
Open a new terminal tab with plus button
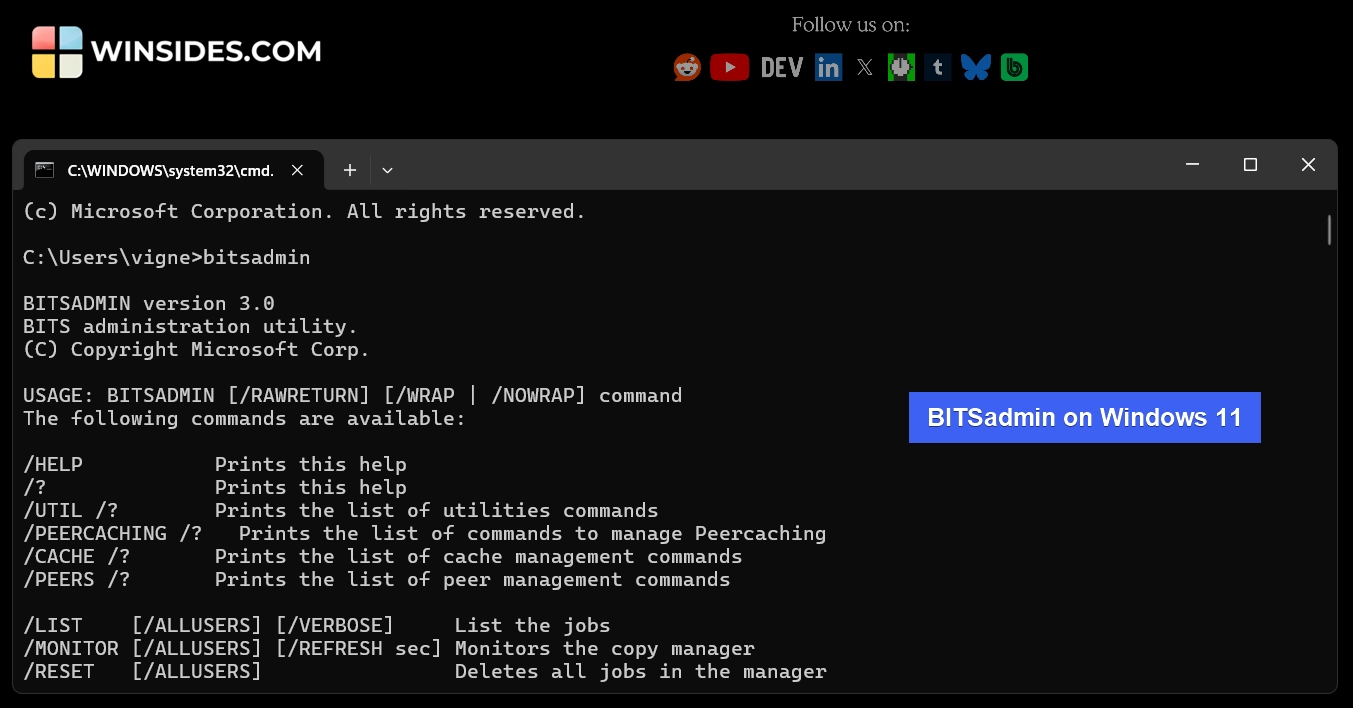tap(350, 170)
